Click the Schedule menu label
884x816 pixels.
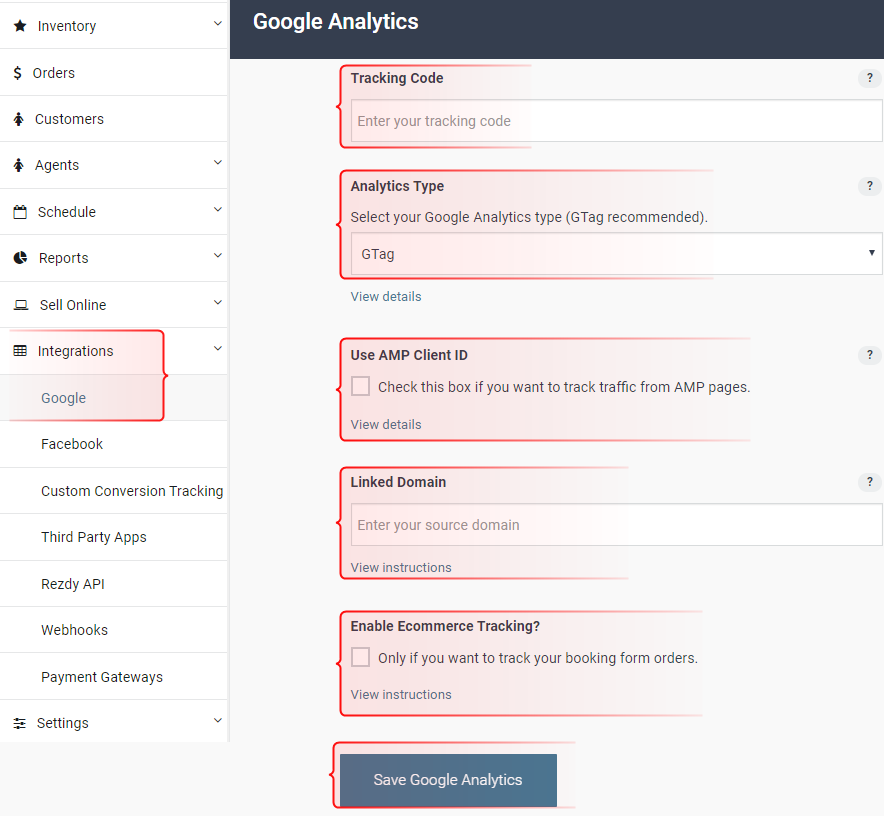(67, 212)
